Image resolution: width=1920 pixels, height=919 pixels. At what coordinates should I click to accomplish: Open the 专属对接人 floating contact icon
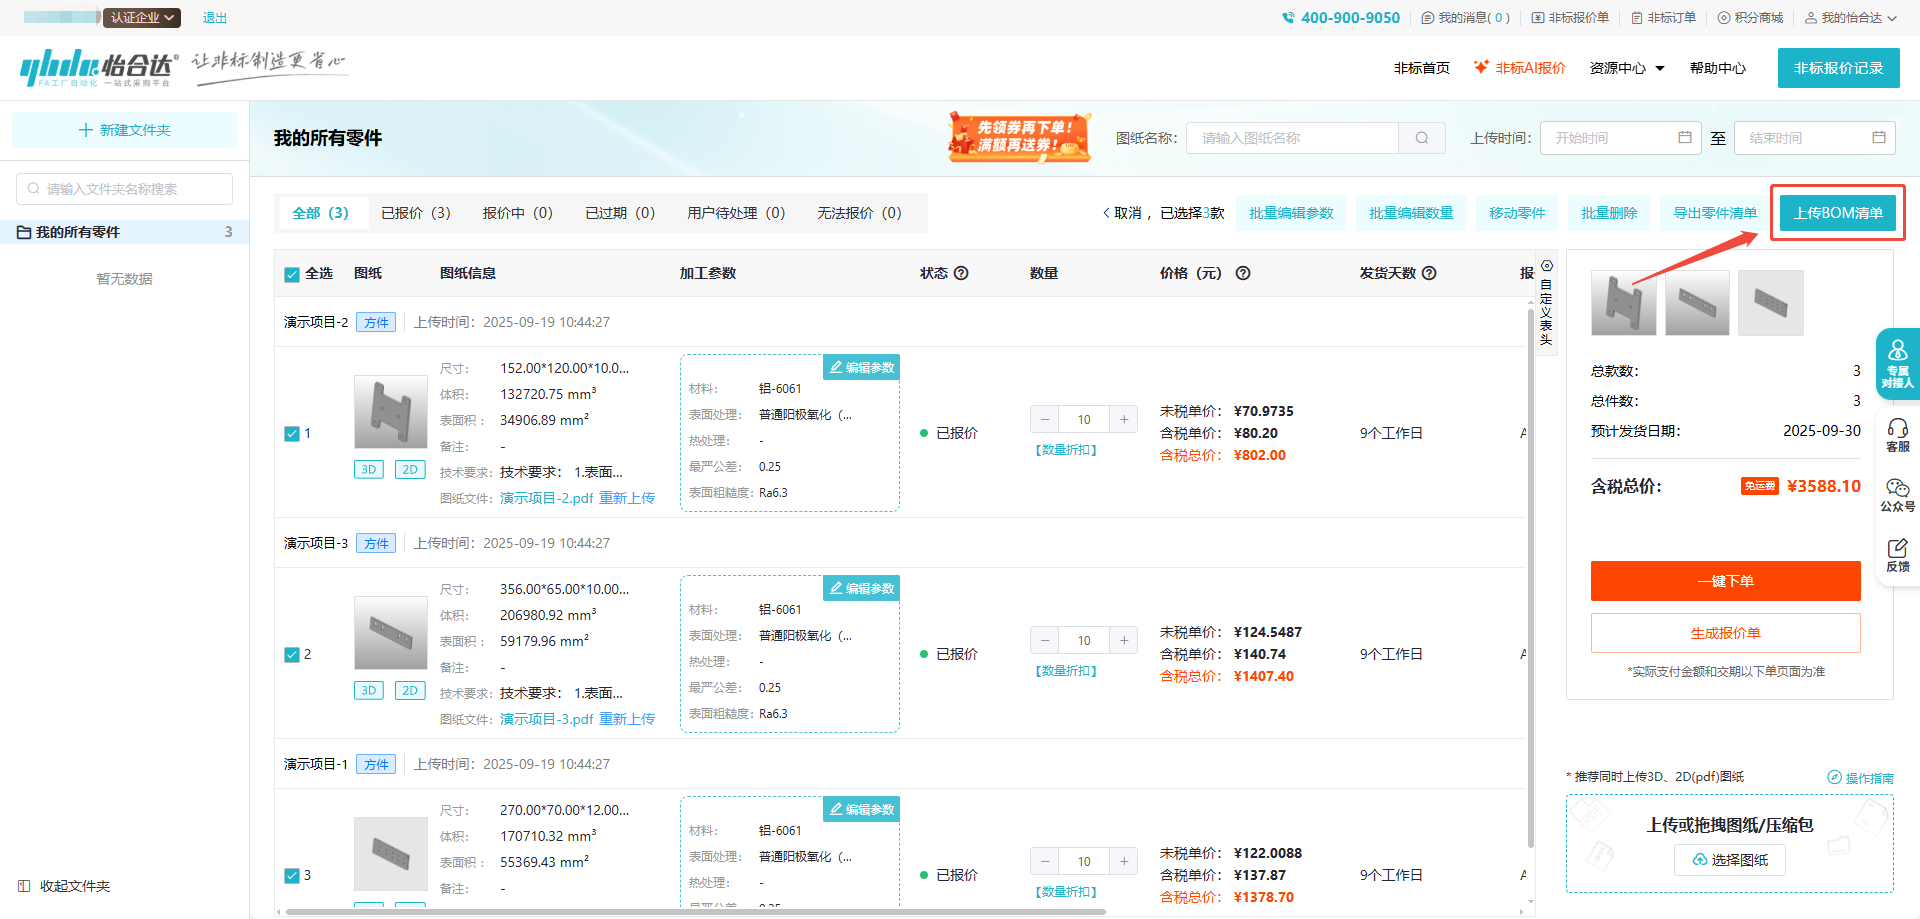1897,363
